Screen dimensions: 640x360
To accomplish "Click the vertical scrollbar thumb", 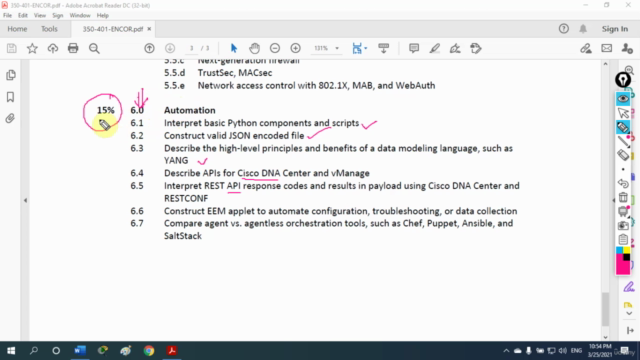I will pos(605,309).
